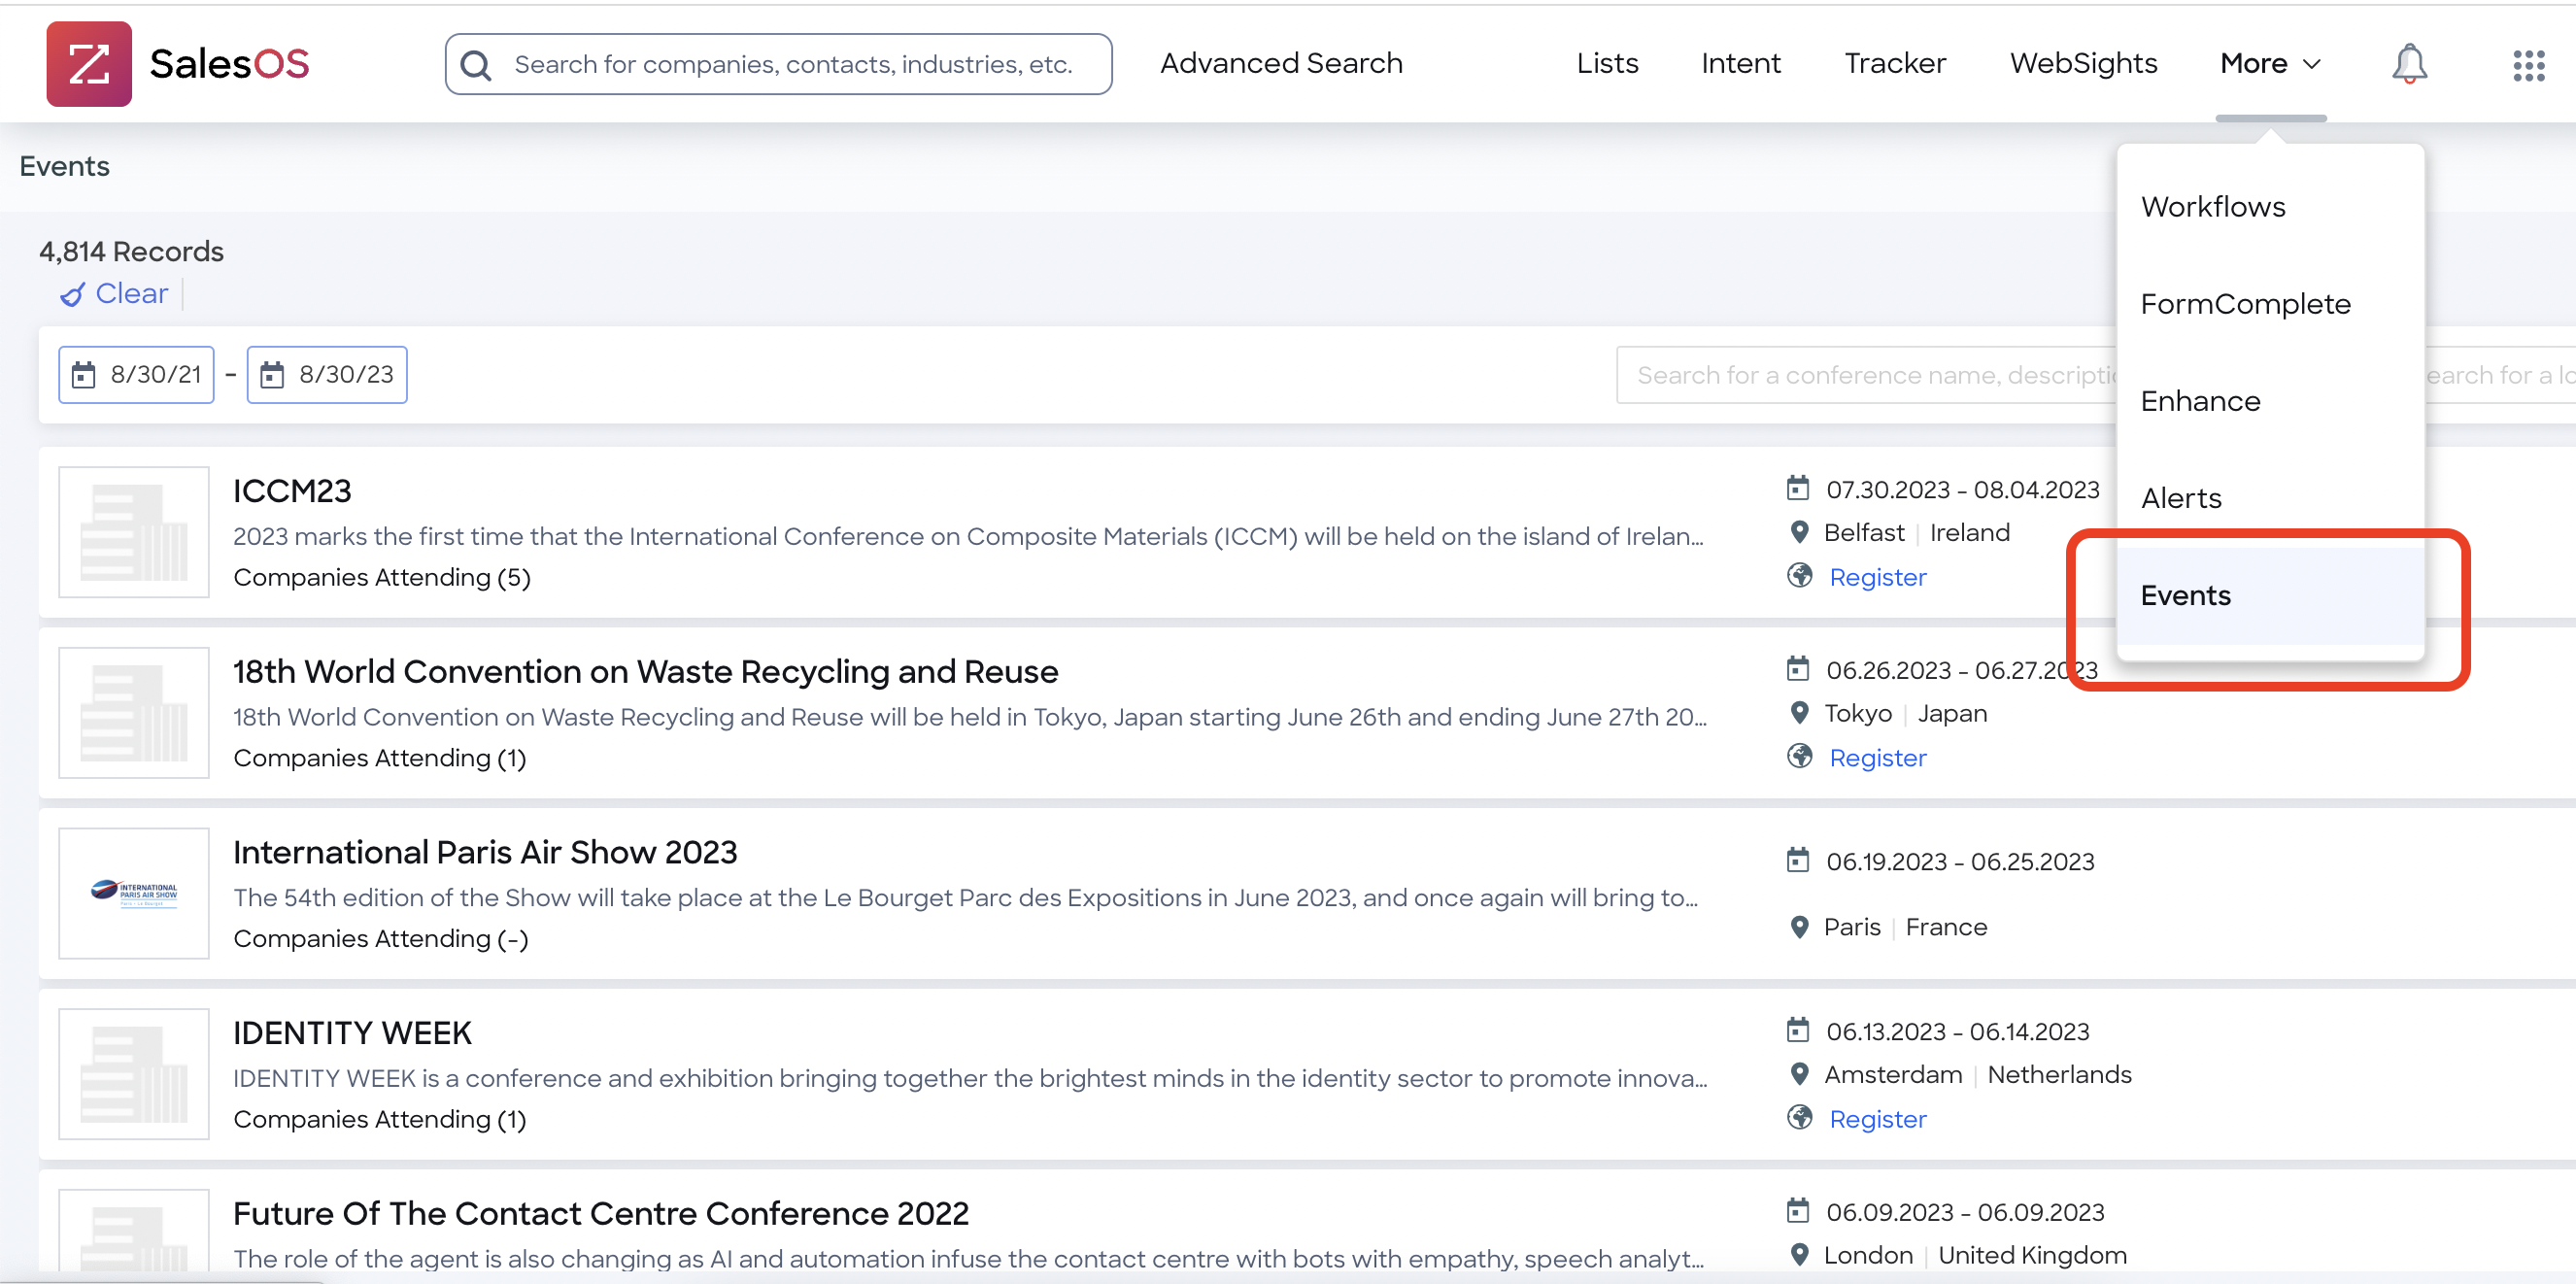Click the search magnifier icon
2576x1284 pixels.
476,65
